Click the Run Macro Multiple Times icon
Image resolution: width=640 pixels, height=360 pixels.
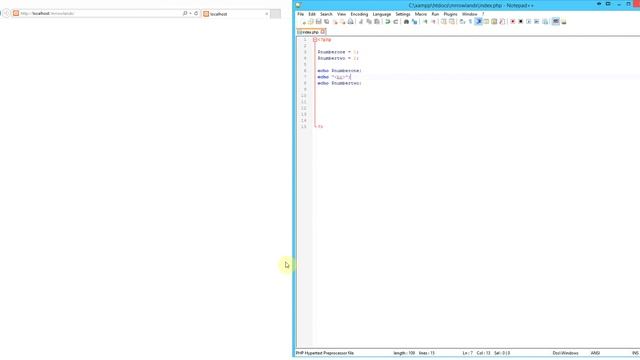click(x=536, y=22)
